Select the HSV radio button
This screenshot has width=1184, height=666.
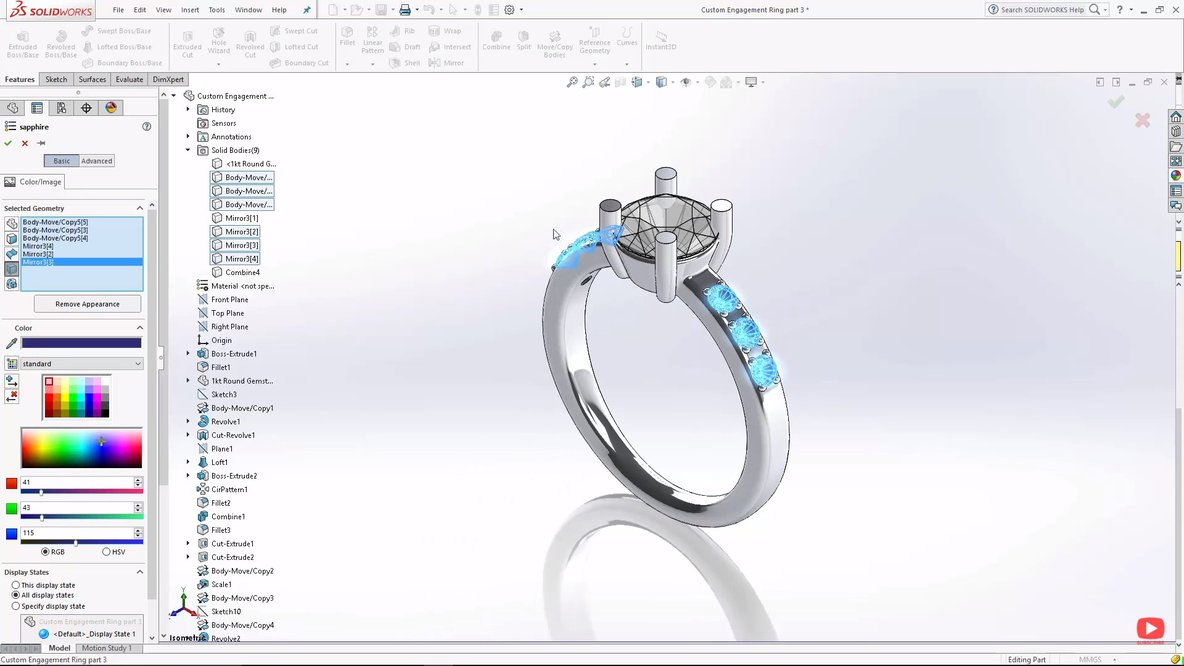(108, 551)
